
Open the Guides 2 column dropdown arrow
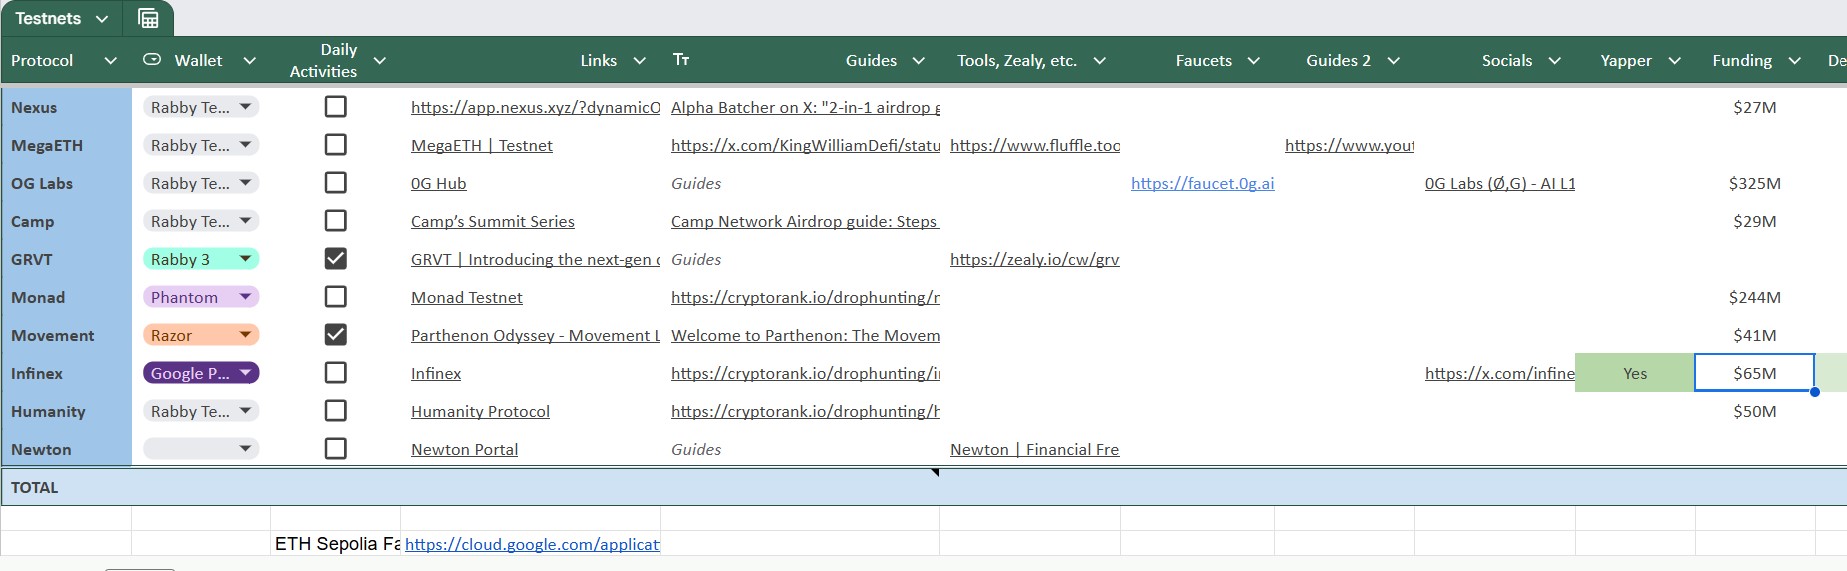(1394, 61)
